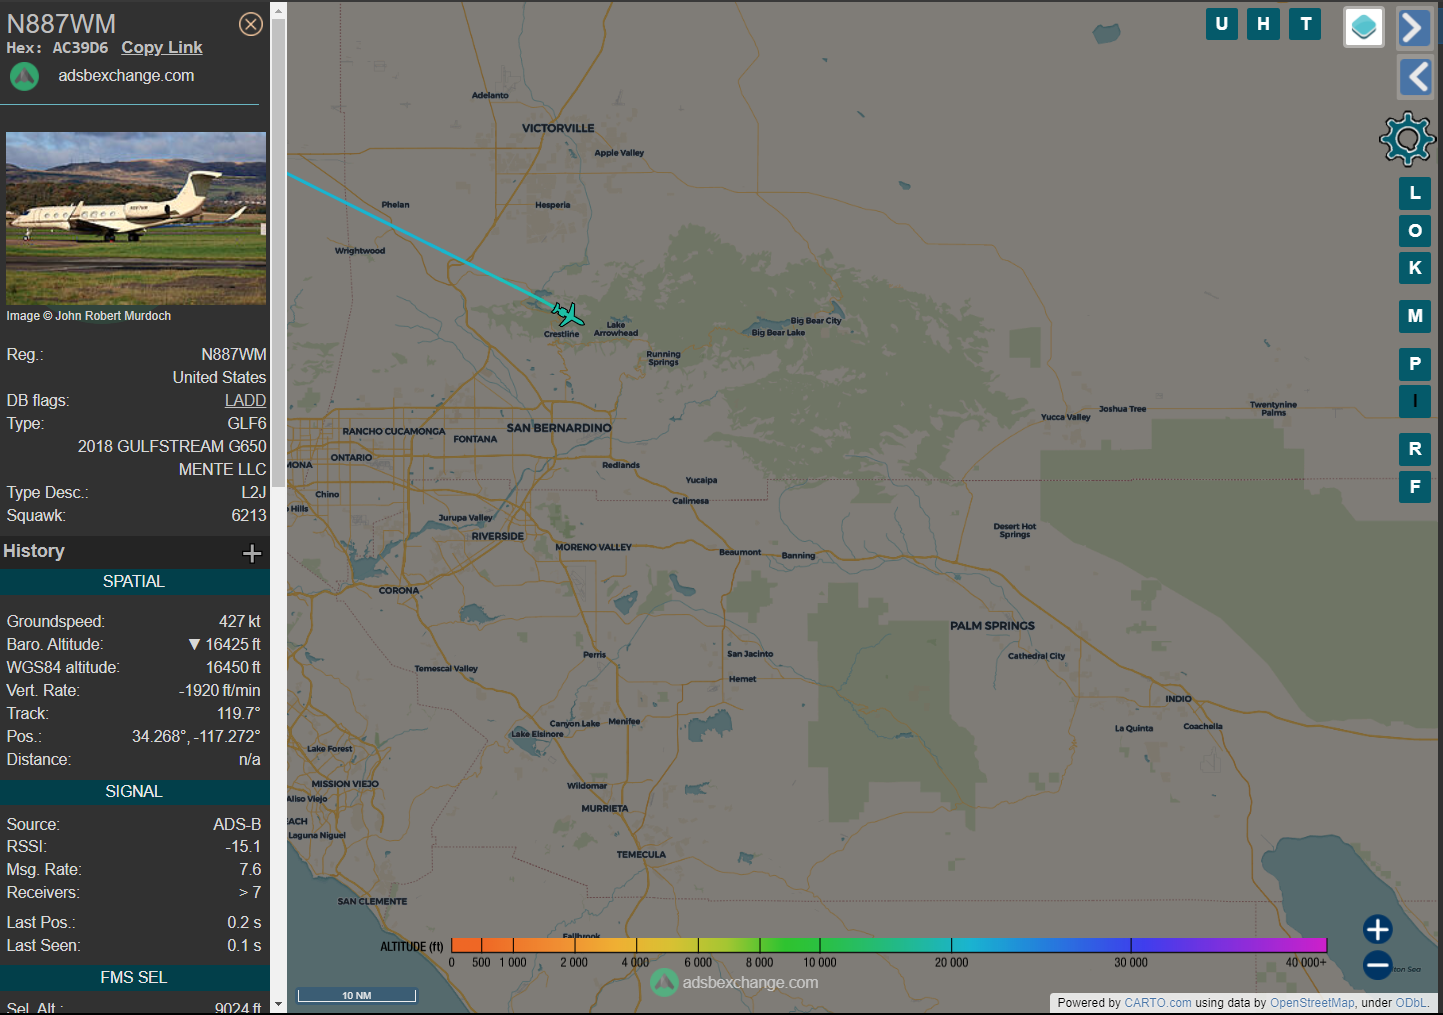Screen dimensions: 1443x1015
Task: Open the LADD database flag link
Action: pyautogui.click(x=245, y=400)
